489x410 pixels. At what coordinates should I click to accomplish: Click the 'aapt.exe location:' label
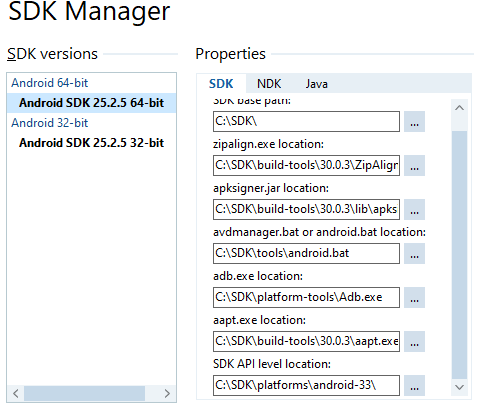coord(259,320)
